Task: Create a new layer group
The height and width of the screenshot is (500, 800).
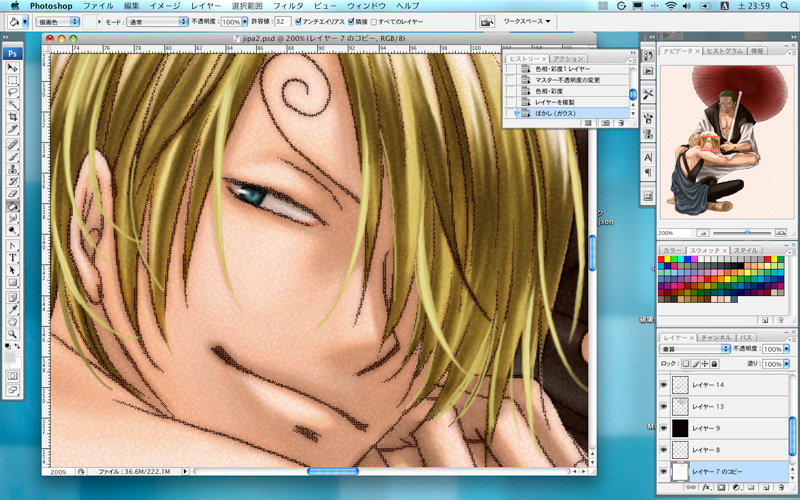Action: (x=752, y=488)
